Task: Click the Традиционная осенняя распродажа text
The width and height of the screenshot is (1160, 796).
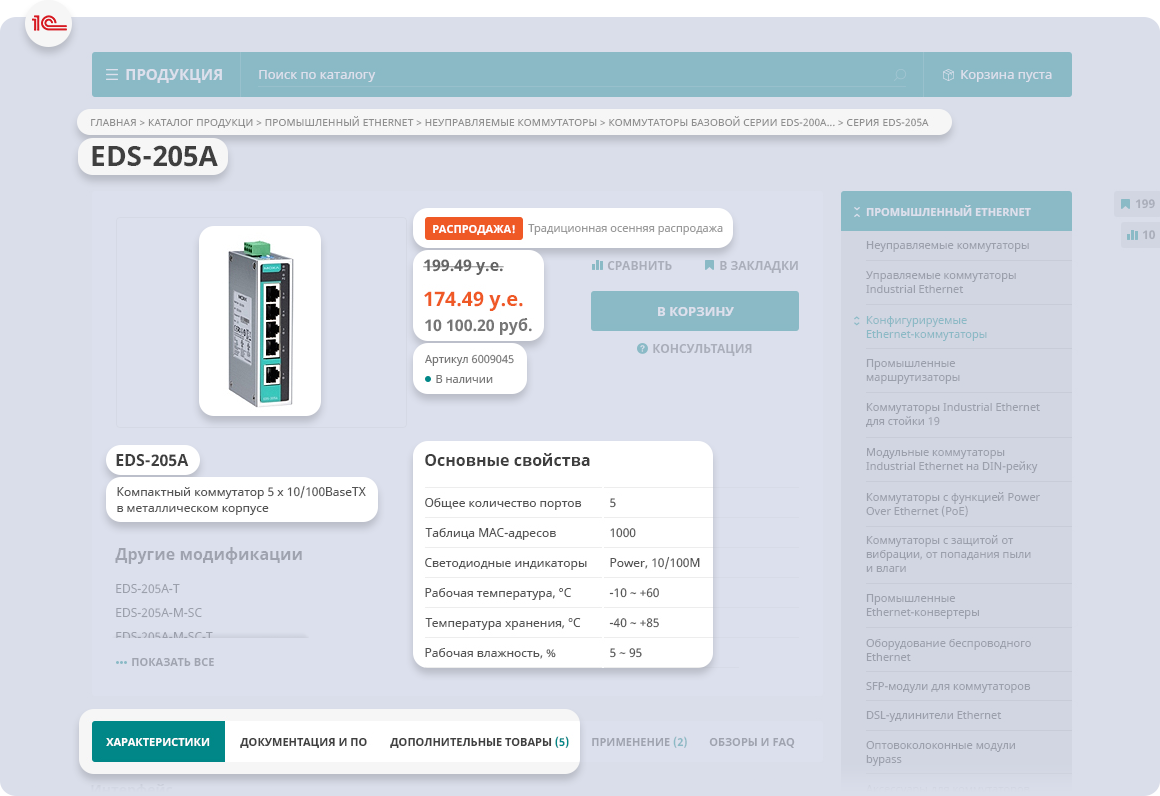Action: pyautogui.click(x=625, y=229)
